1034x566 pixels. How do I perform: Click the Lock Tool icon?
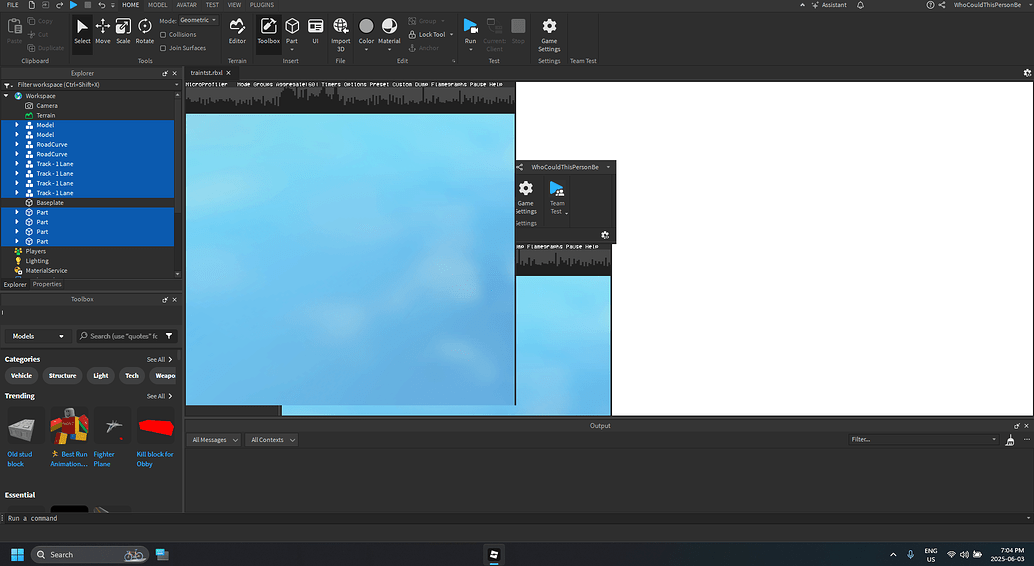tap(412, 34)
